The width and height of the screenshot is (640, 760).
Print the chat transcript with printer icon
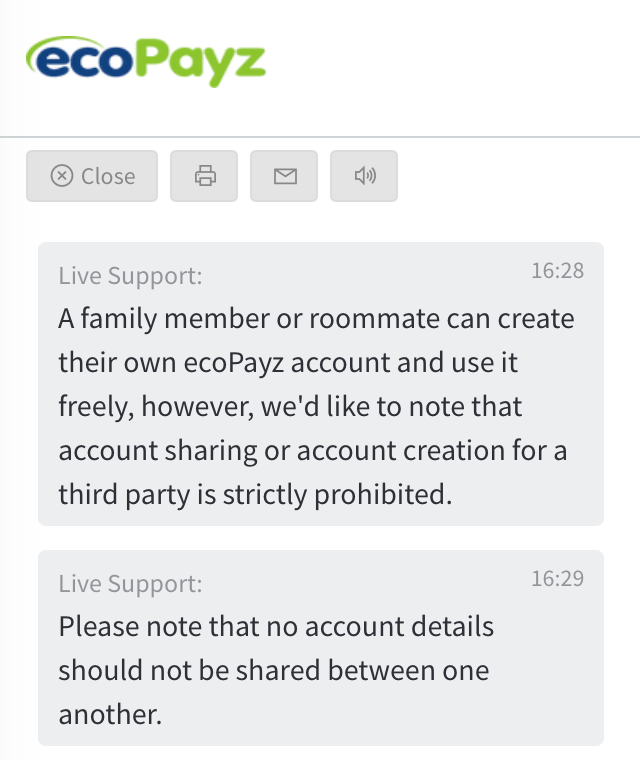pyautogui.click(x=204, y=175)
